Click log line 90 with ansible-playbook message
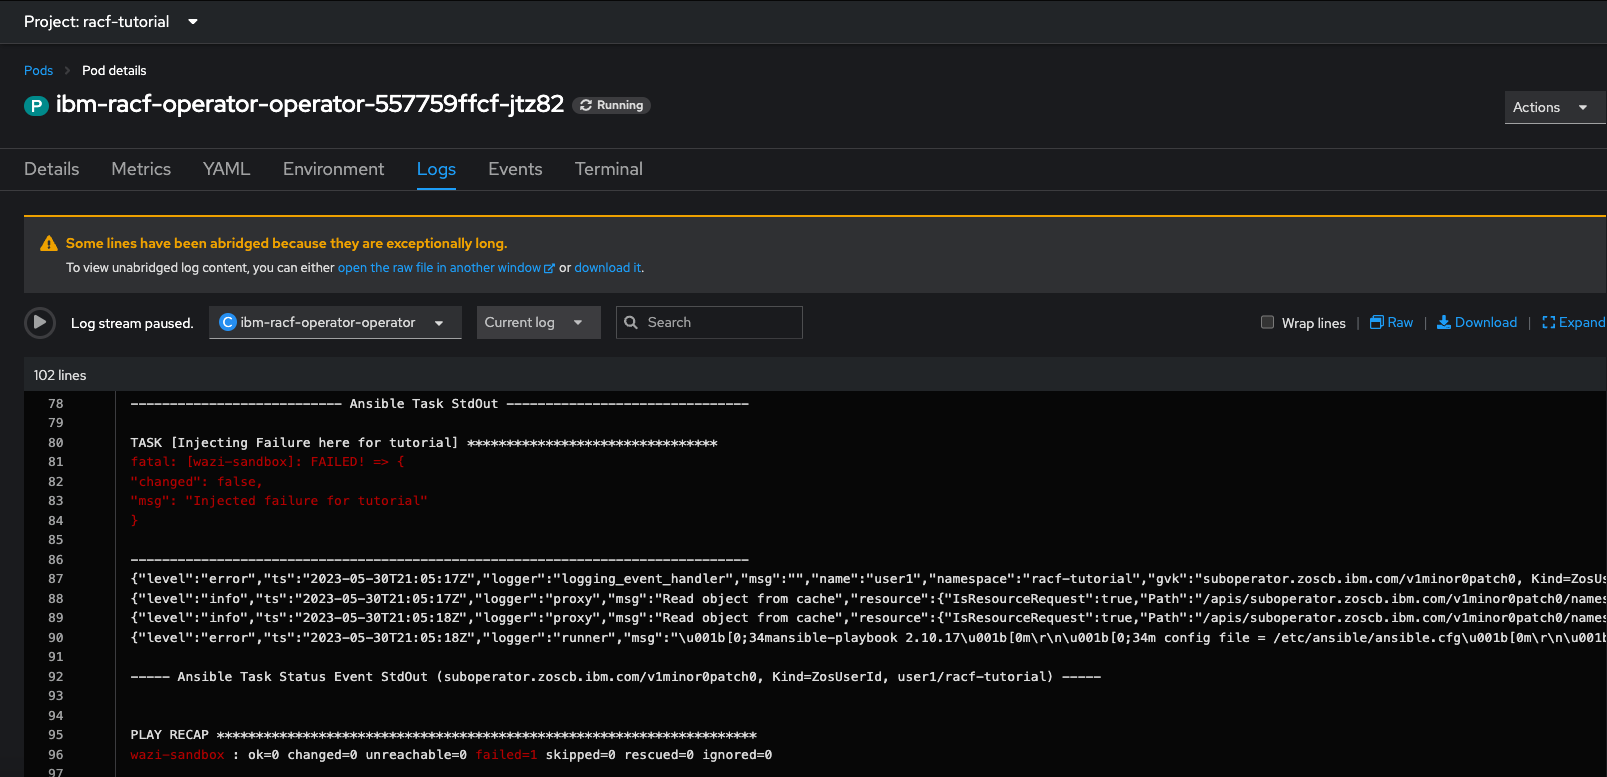This screenshot has height=777, width=1607. (867, 638)
